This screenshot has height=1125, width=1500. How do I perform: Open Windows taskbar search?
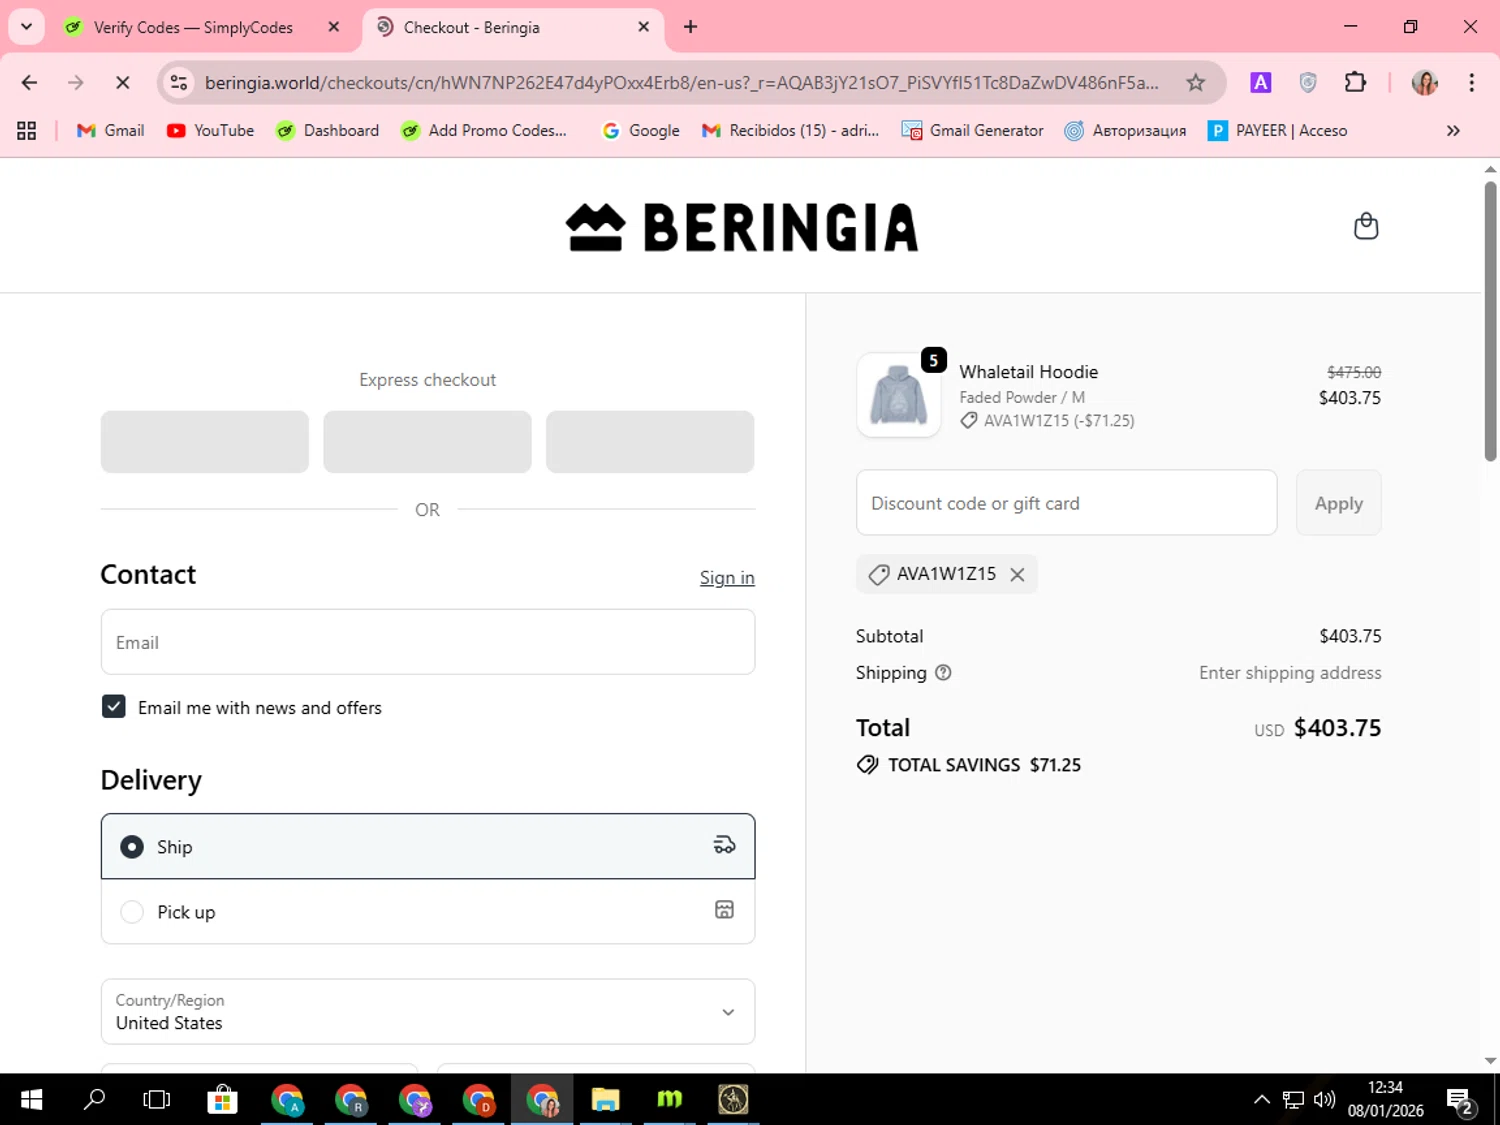coord(94,1100)
